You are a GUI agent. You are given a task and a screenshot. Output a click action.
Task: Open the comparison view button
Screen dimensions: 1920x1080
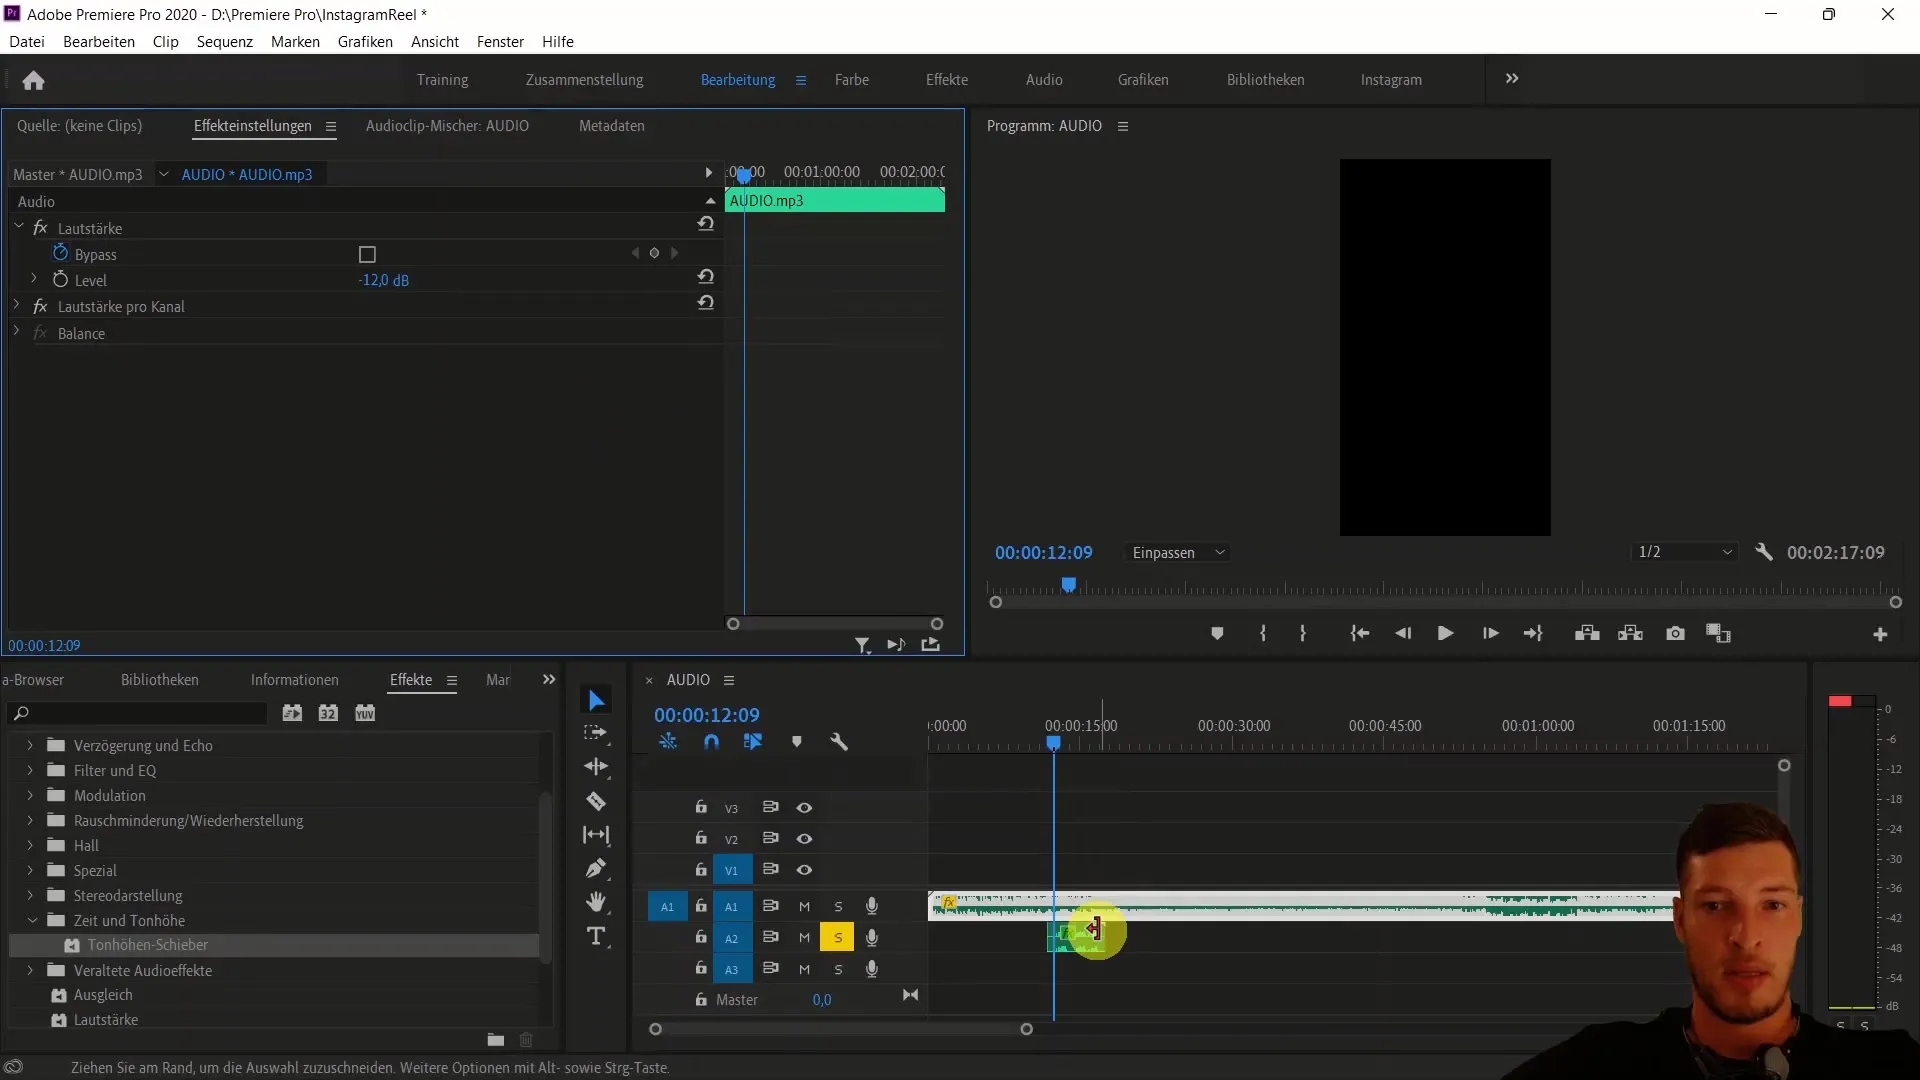pos(1719,633)
